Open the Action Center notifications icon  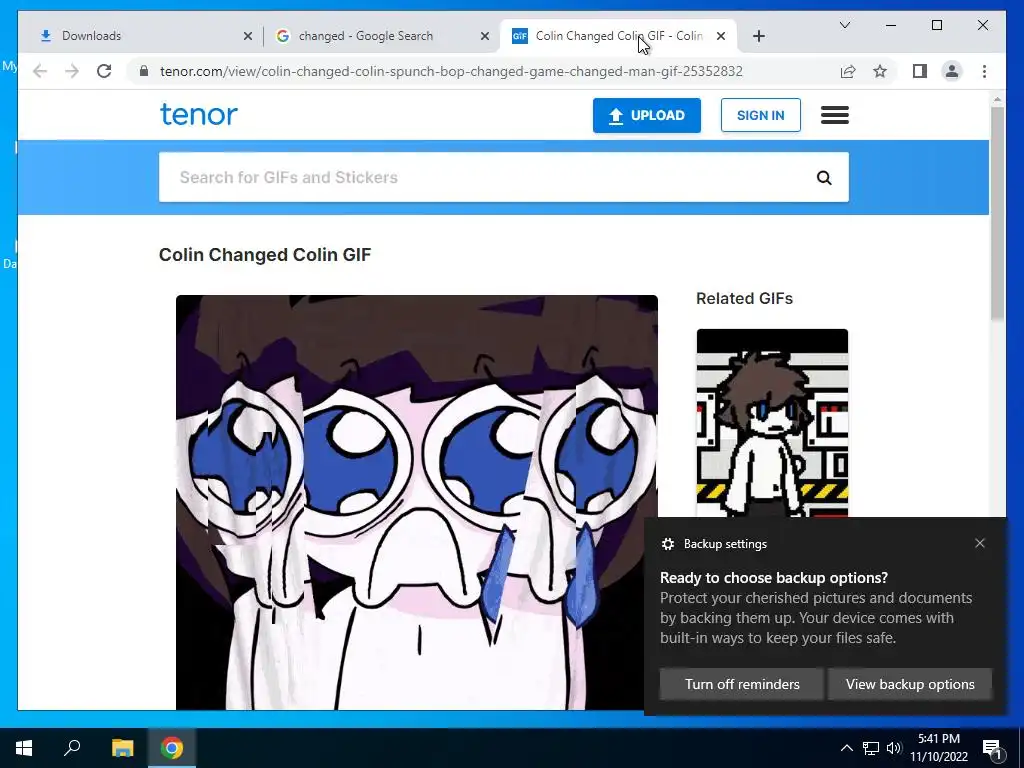click(992, 748)
